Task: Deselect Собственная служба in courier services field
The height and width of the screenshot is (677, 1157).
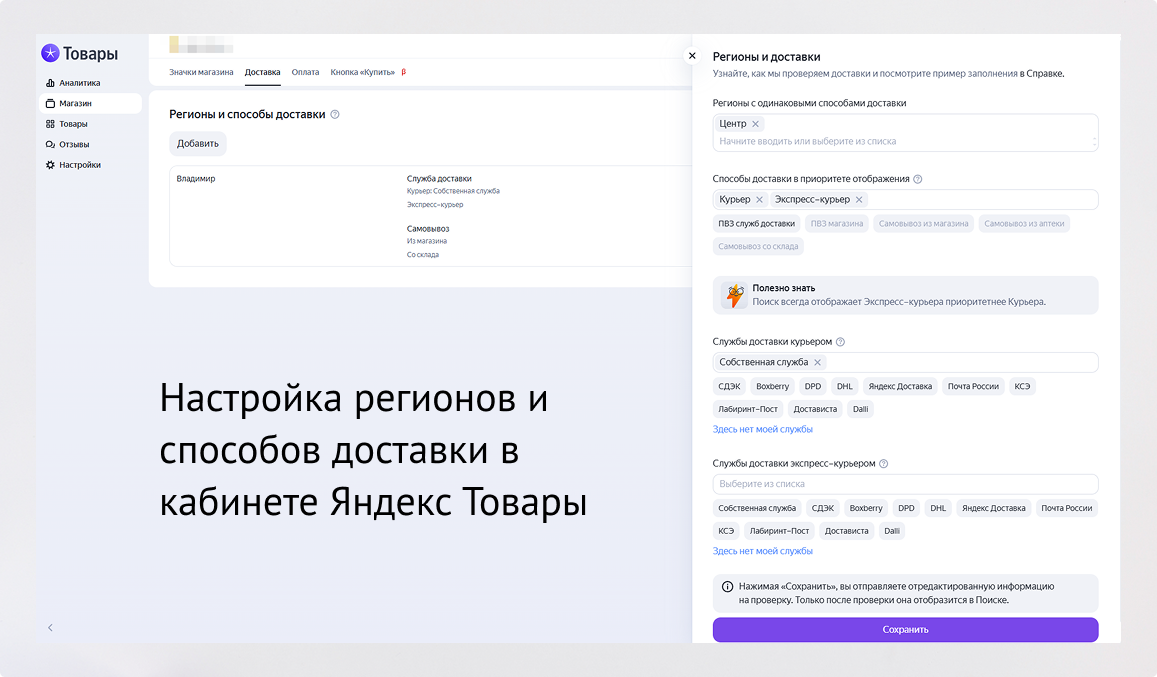Action: pos(820,362)
